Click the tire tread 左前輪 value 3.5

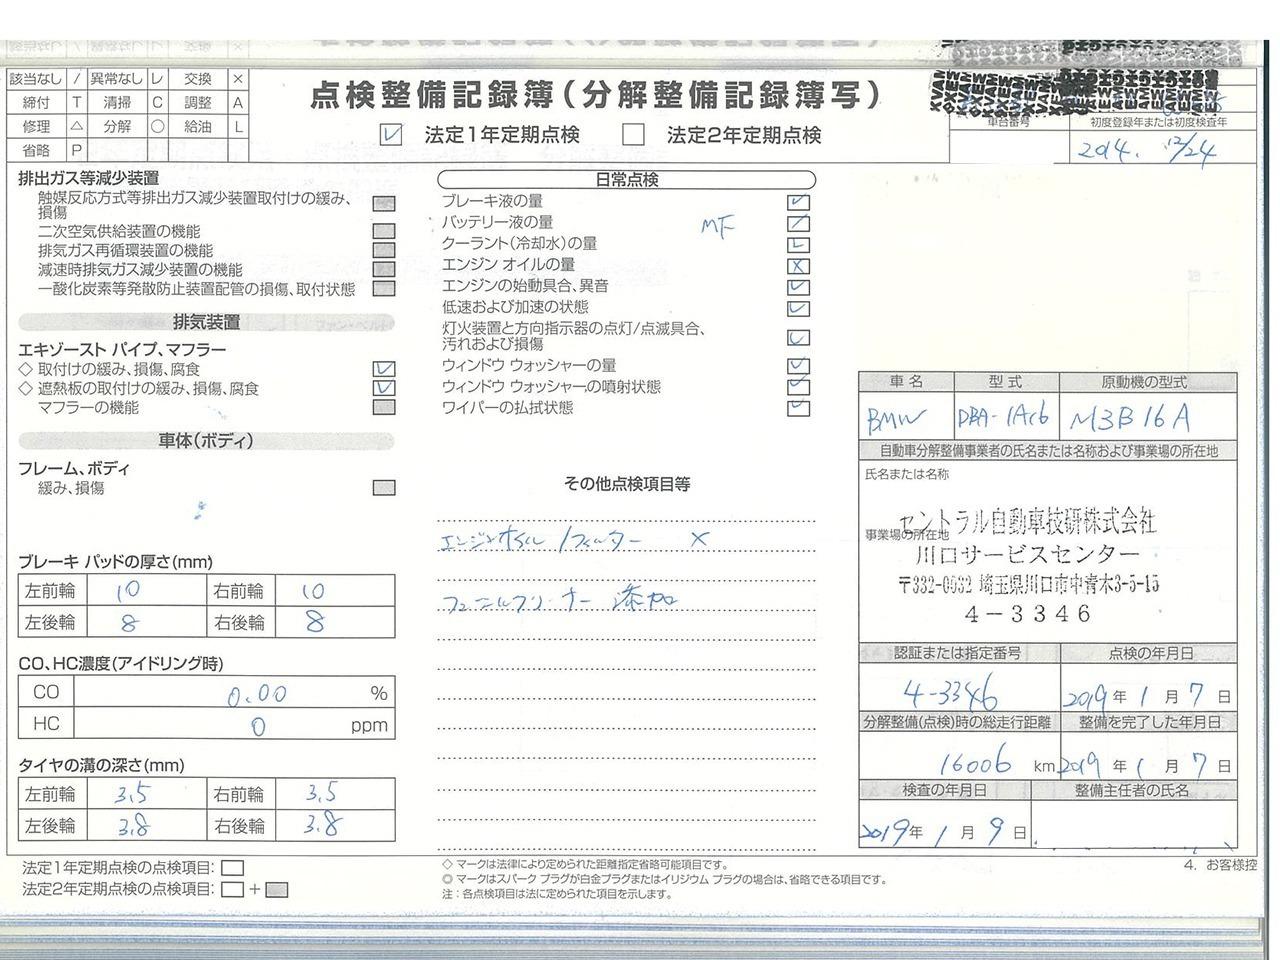[132, 795]
